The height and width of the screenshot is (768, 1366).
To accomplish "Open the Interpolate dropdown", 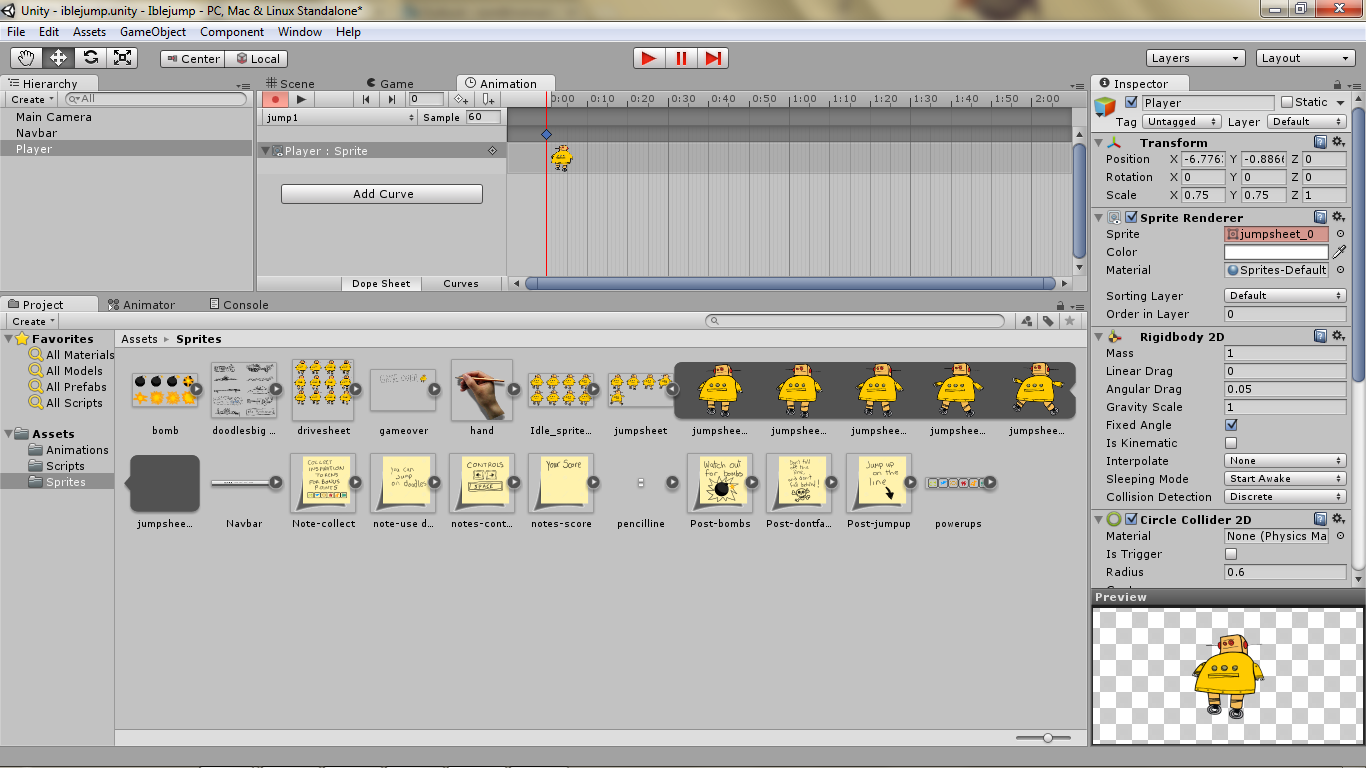I will (1285, 461).
